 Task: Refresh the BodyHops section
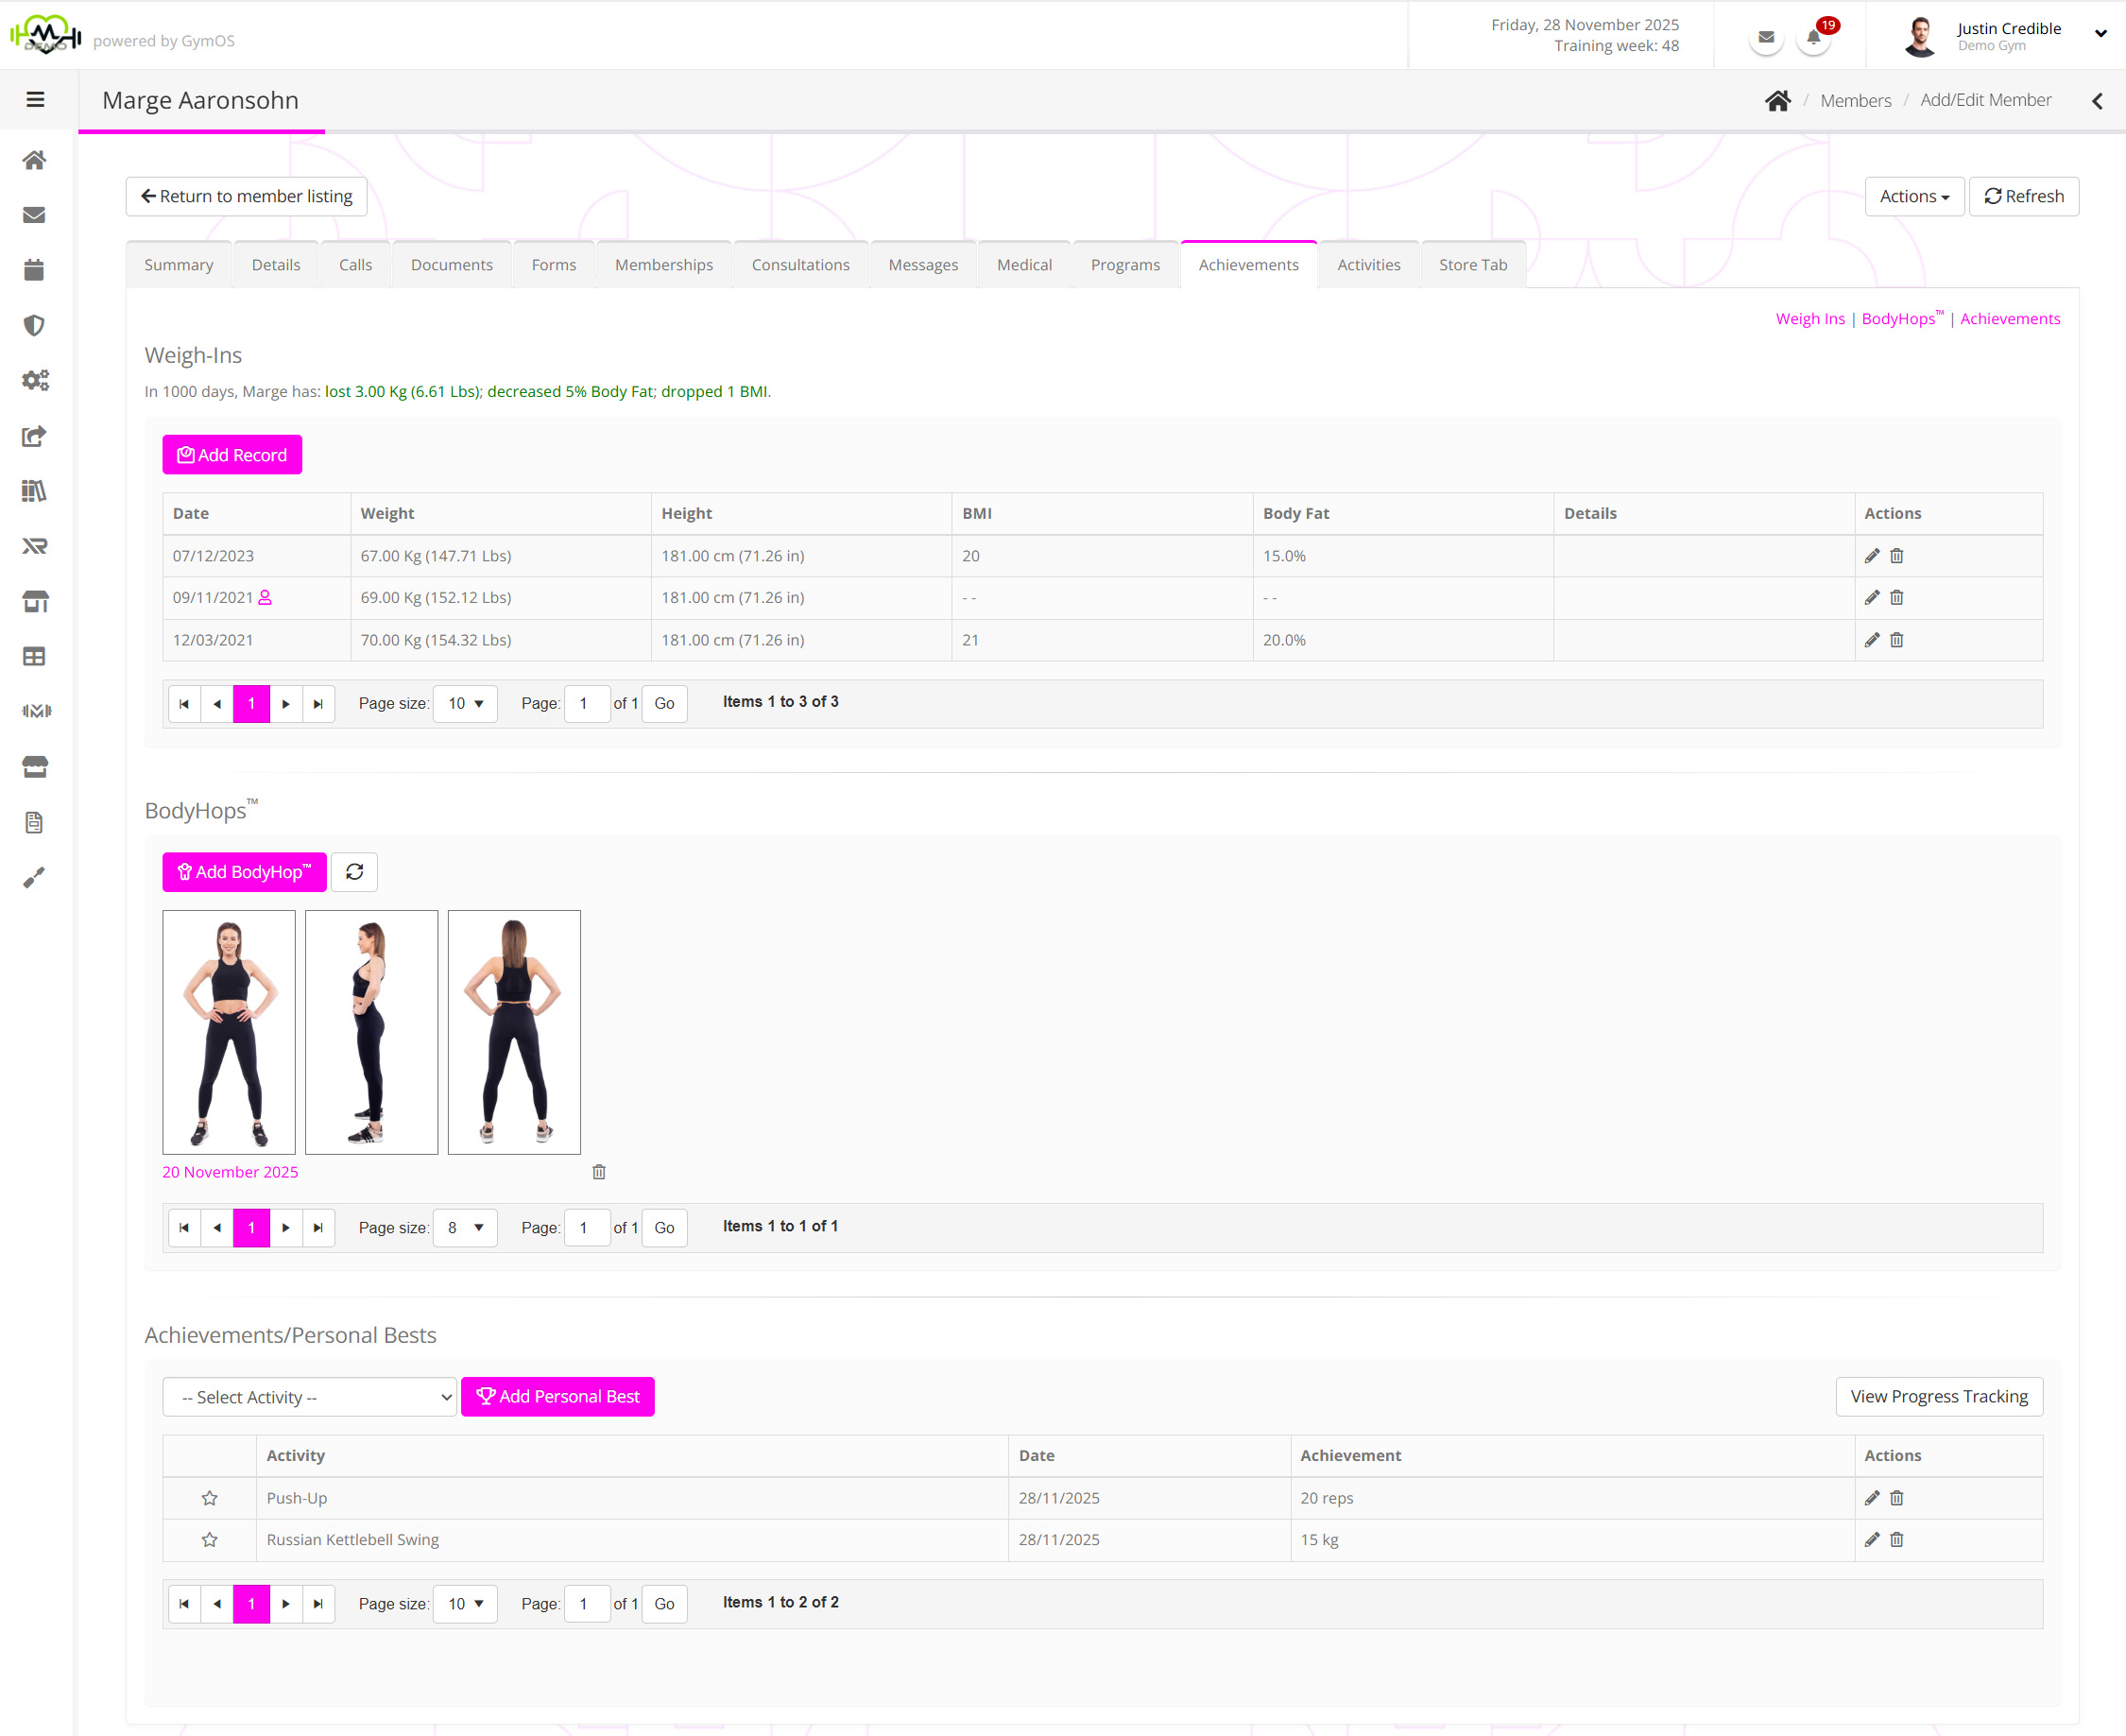(354, 872)
